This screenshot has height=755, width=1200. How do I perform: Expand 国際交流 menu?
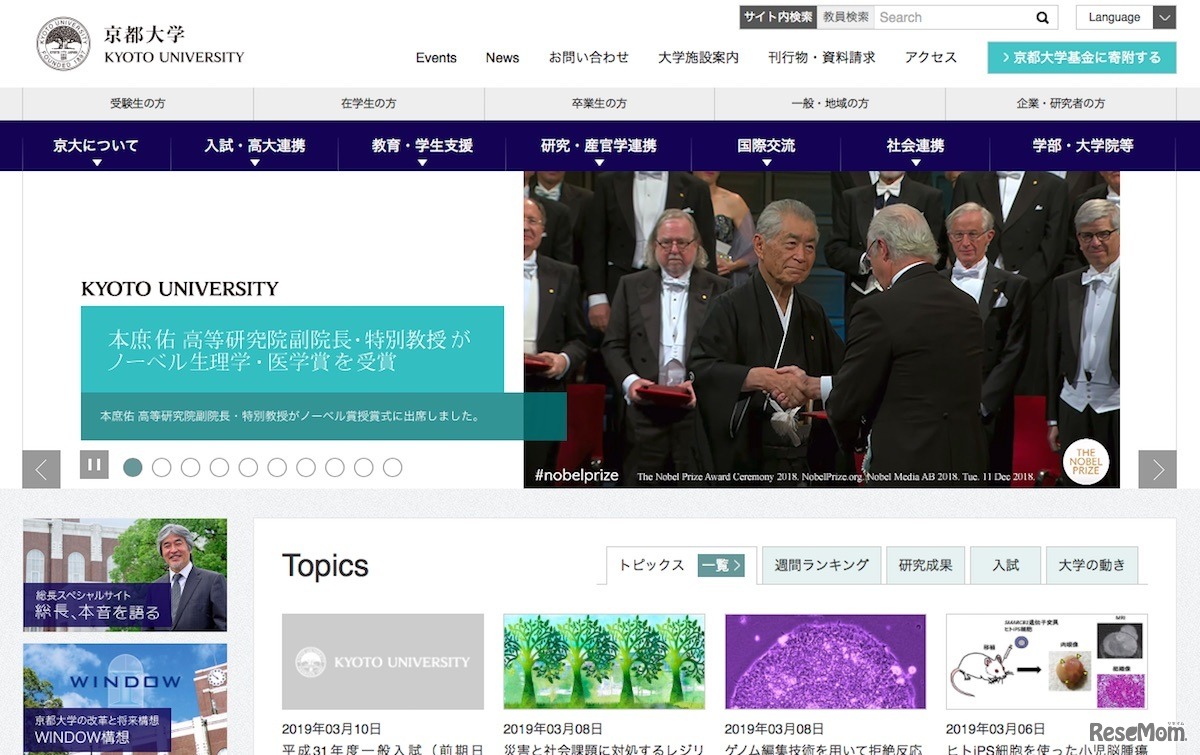coord(766,146)
